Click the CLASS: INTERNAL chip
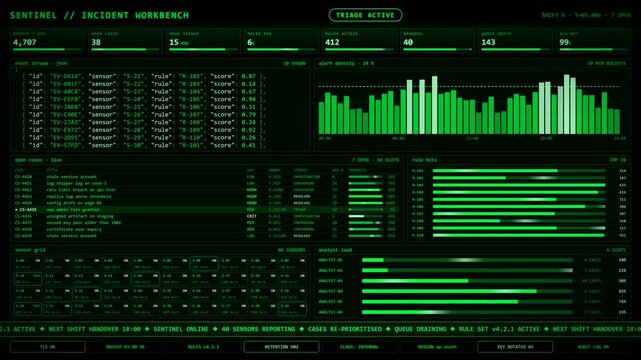Image resolution: width=641 pixels, height=360 pixels. pos(359,347)
